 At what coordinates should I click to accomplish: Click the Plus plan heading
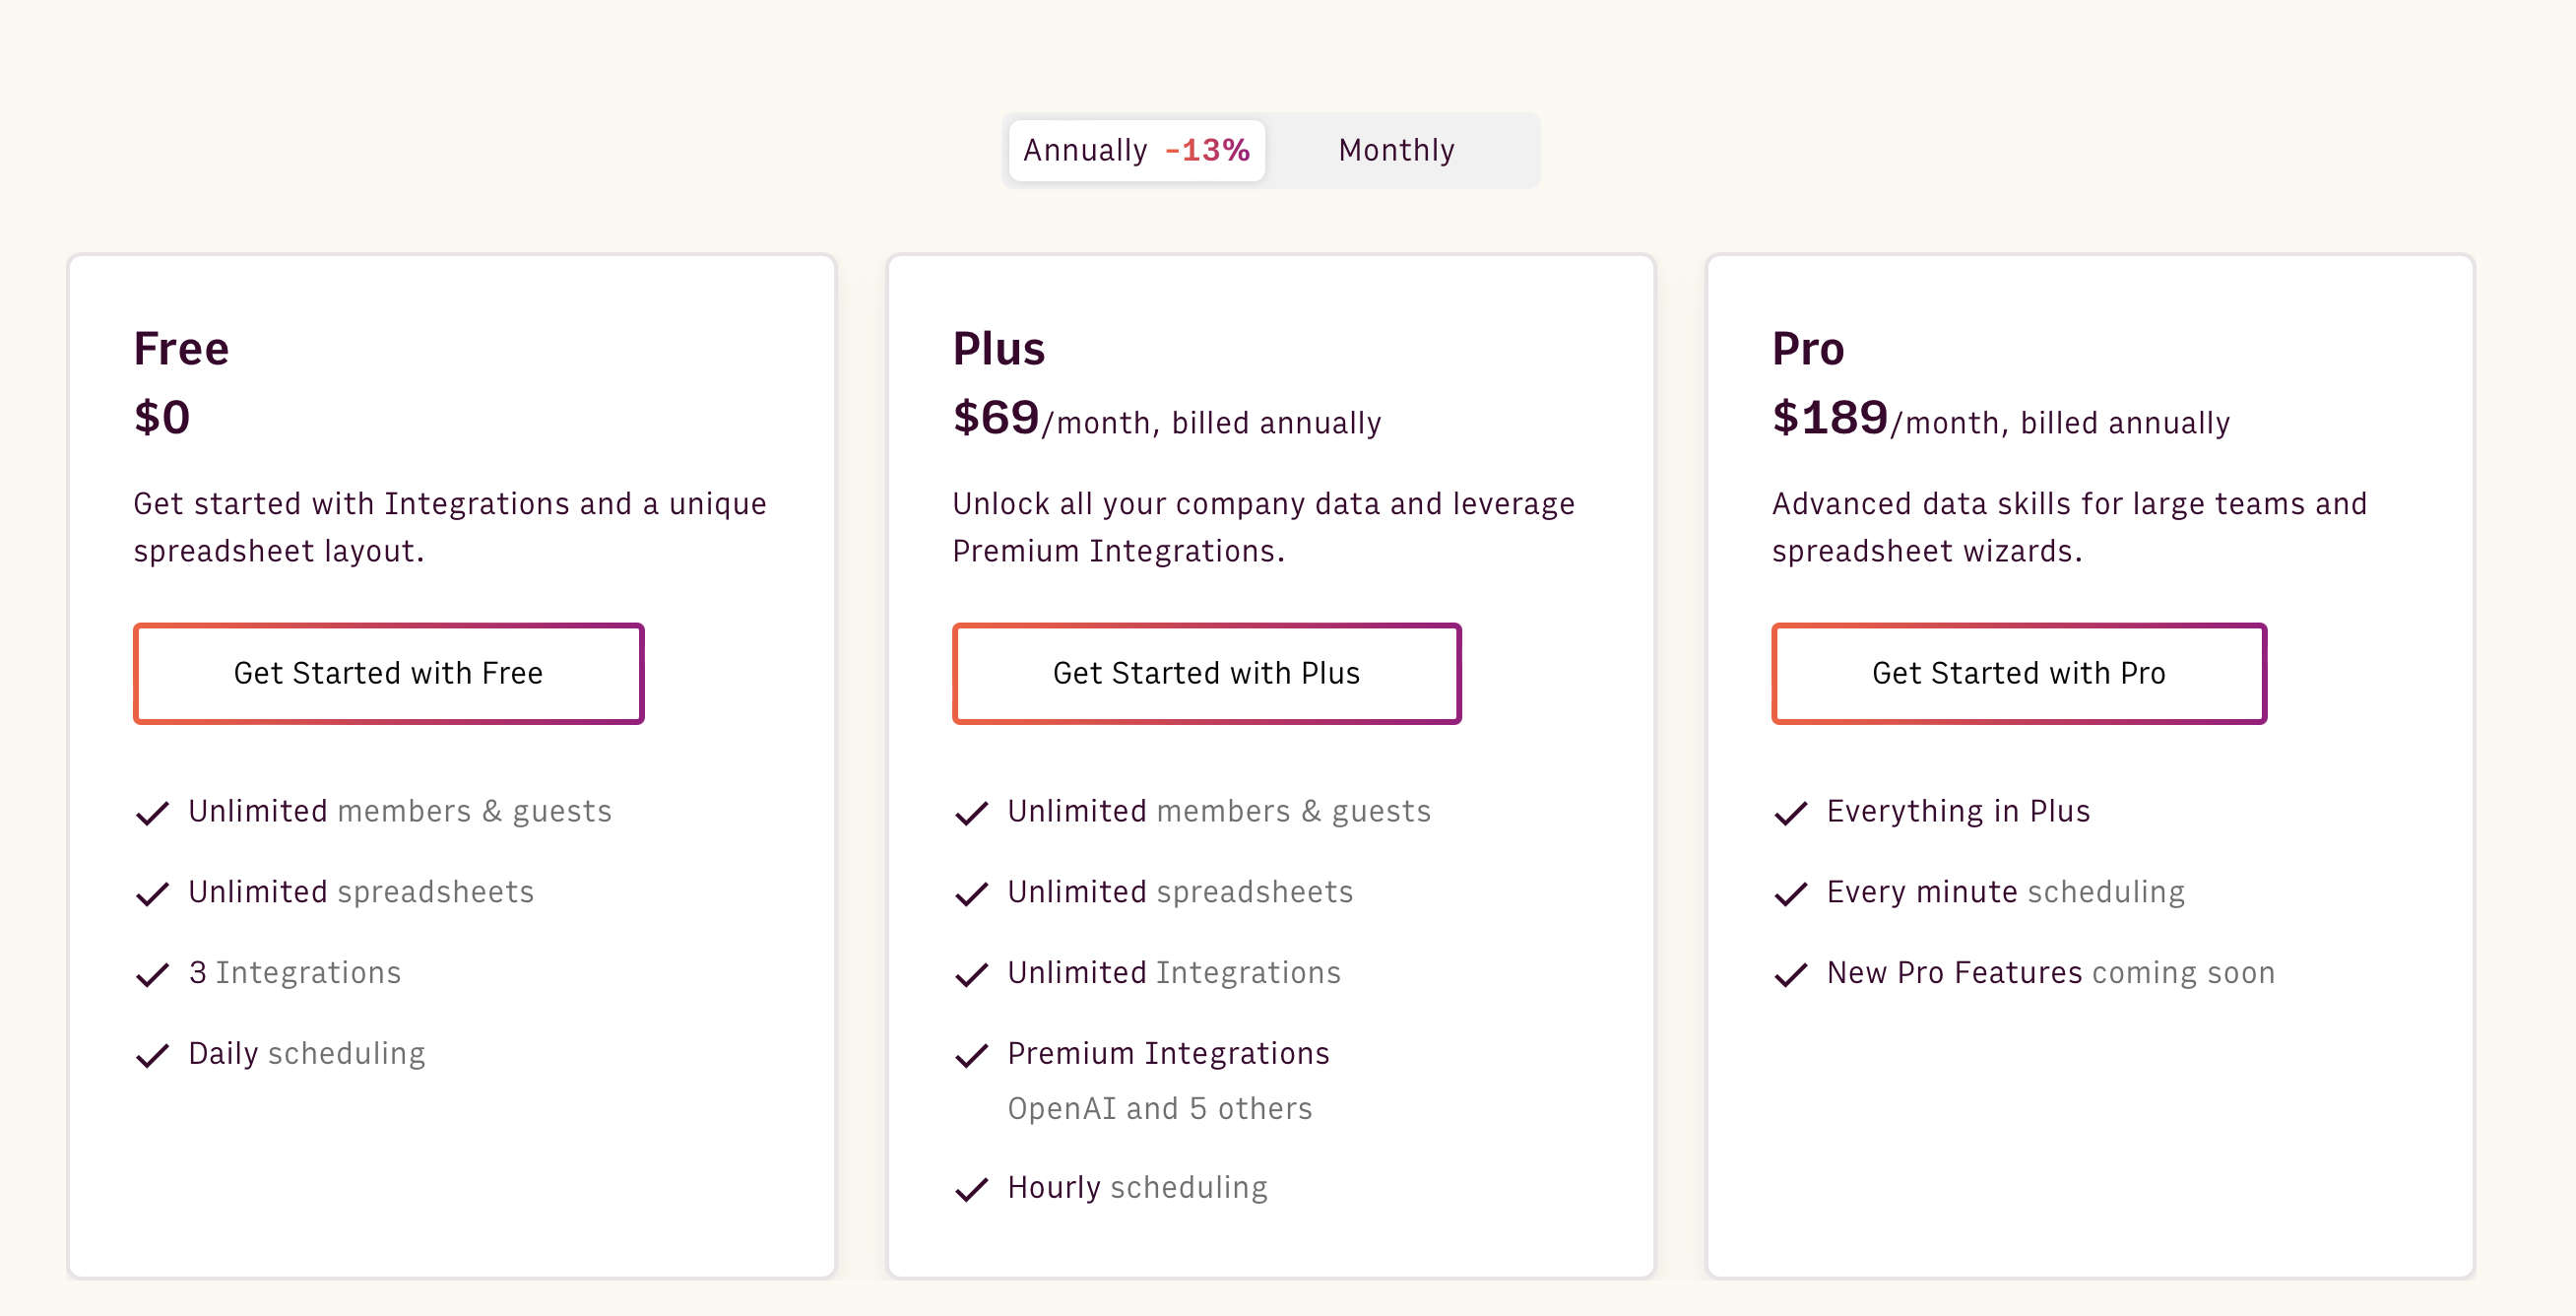coord(998,349)
